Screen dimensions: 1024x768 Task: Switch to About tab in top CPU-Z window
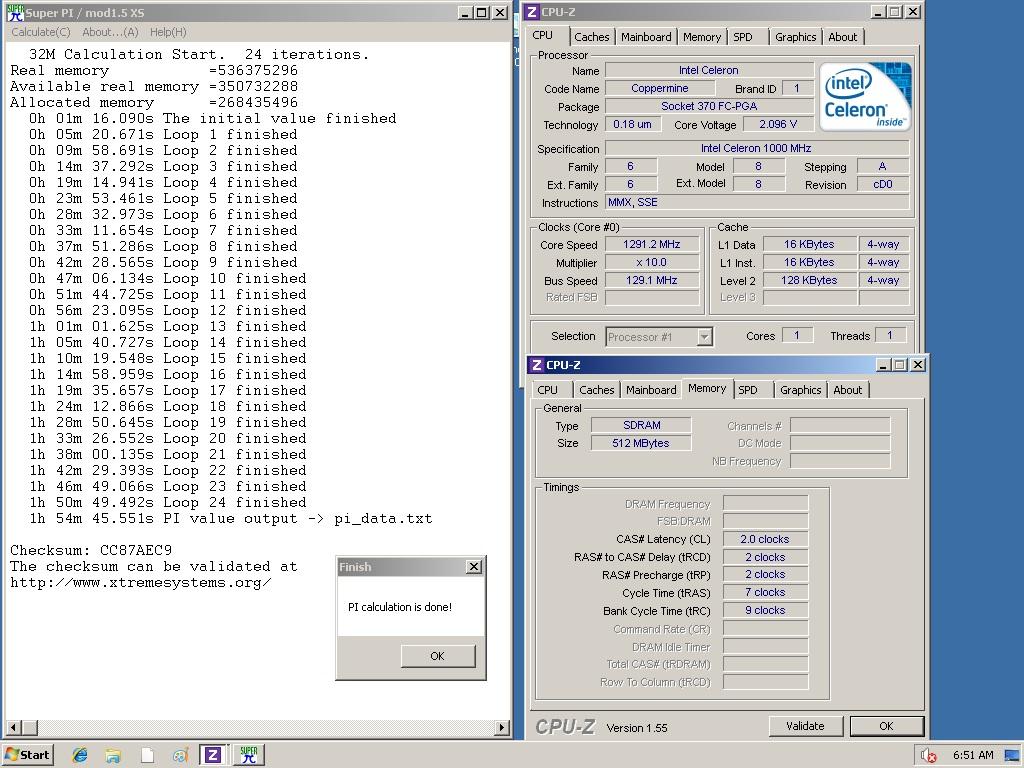[x=843, y=37]
